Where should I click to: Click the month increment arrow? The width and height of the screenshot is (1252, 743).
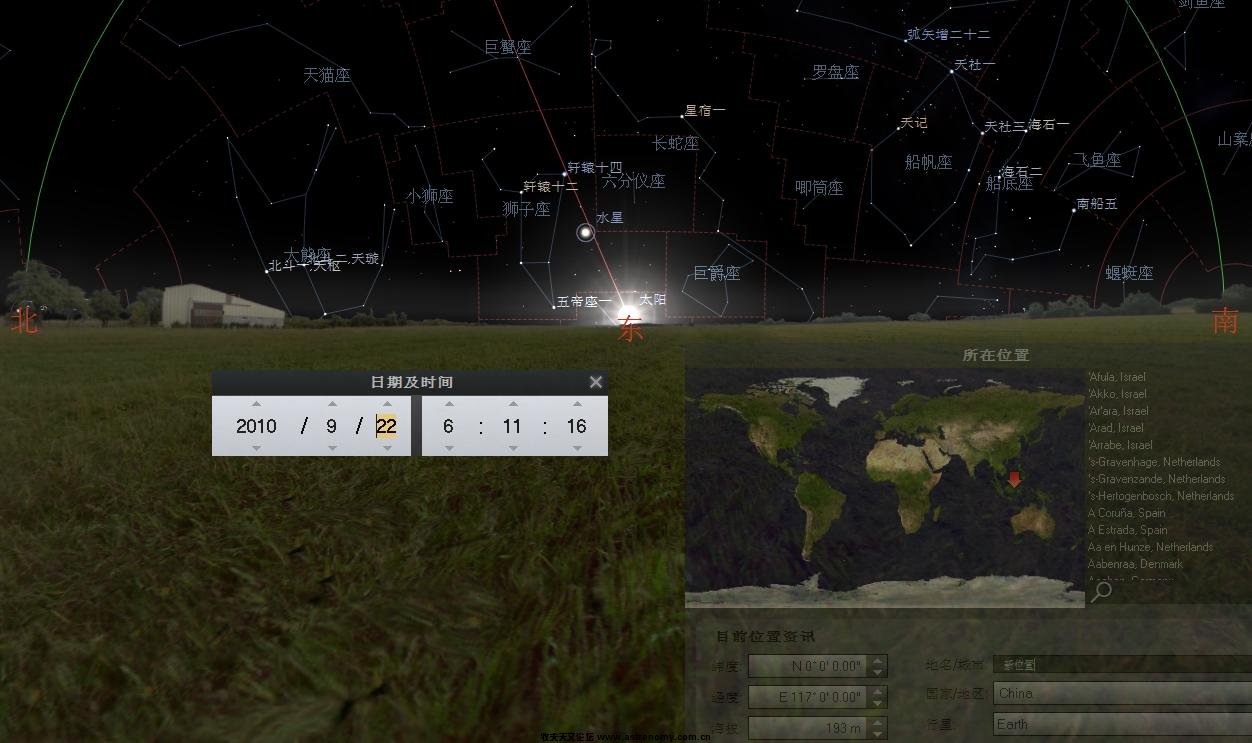pos(332,404)
